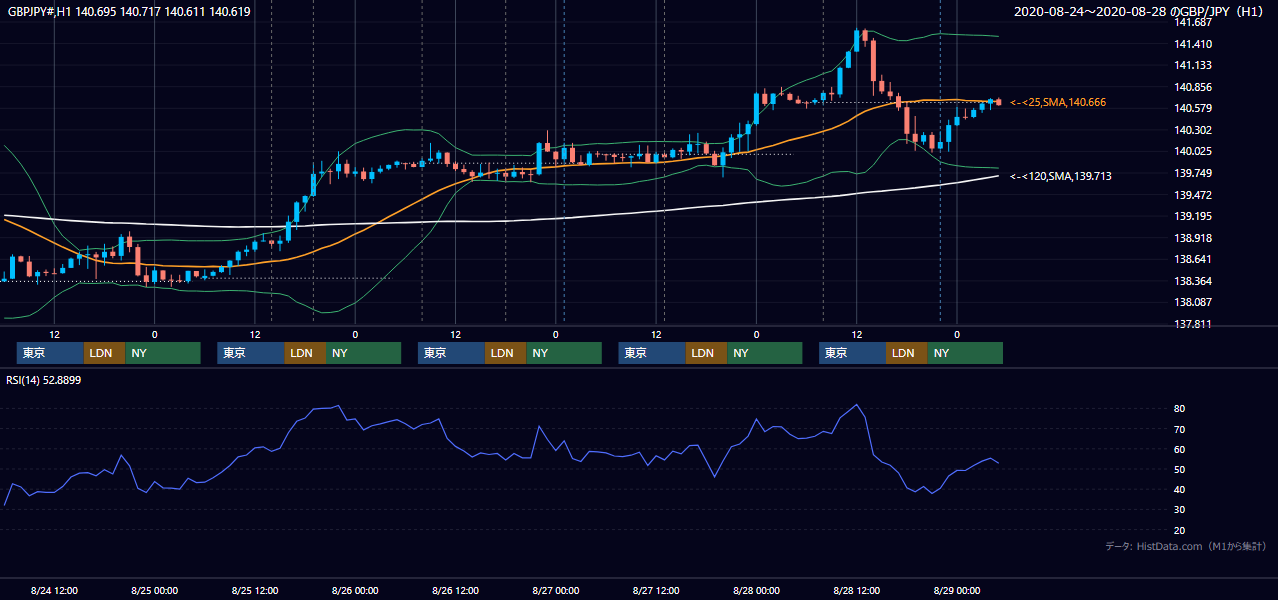Click price axis value 141.687

1193,22
